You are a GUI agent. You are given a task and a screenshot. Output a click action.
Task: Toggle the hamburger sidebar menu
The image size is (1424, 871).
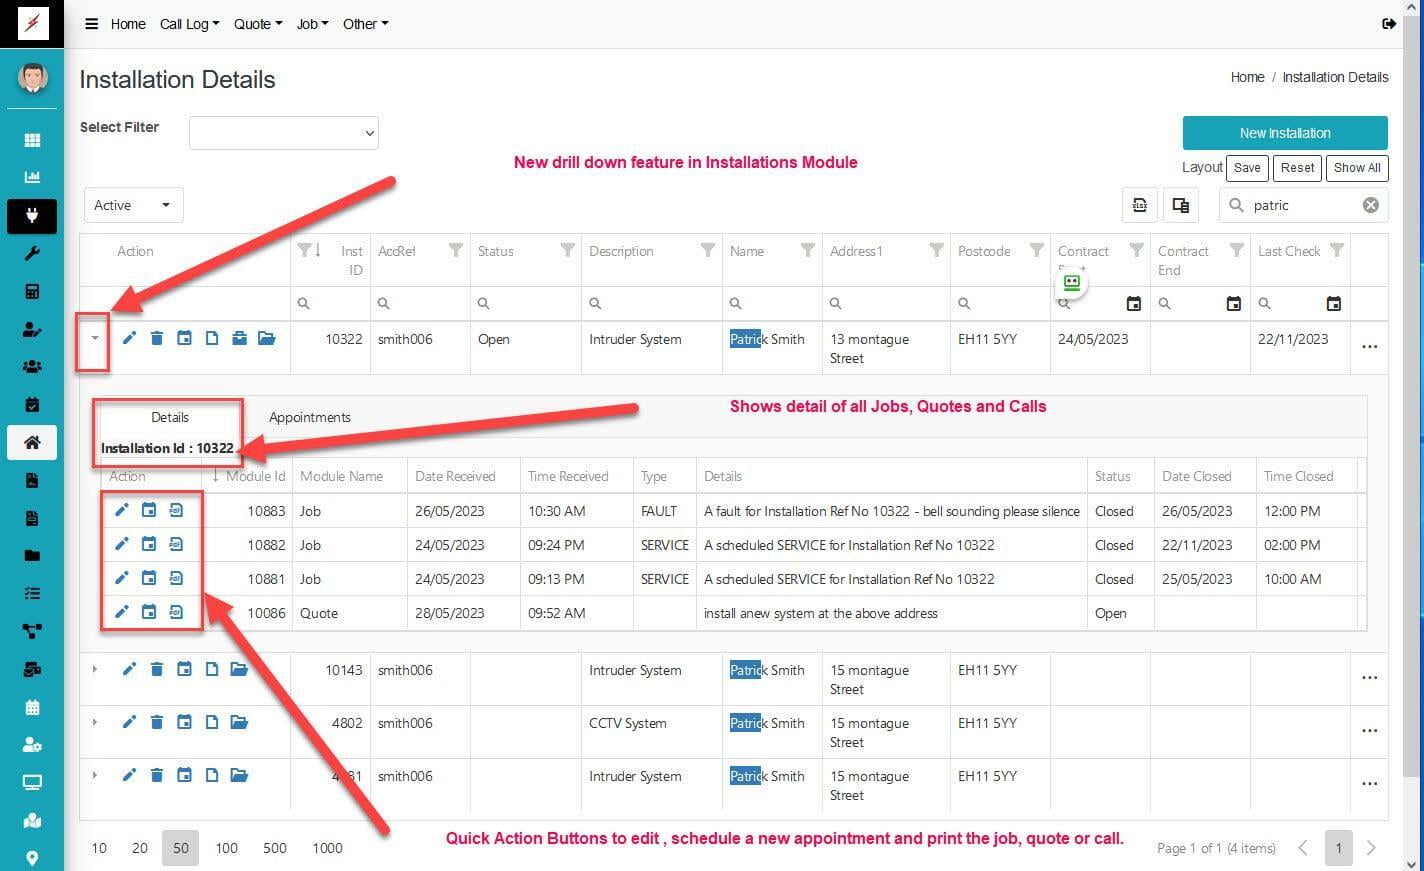(91, 24)
